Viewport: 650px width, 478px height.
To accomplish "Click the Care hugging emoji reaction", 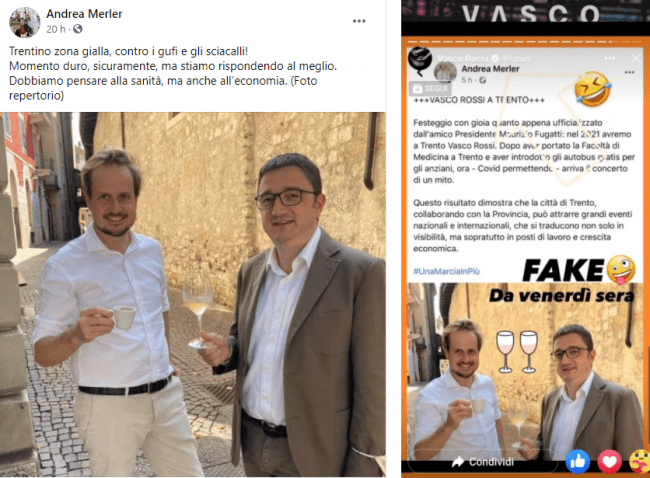I will click(x=639, y=461).
